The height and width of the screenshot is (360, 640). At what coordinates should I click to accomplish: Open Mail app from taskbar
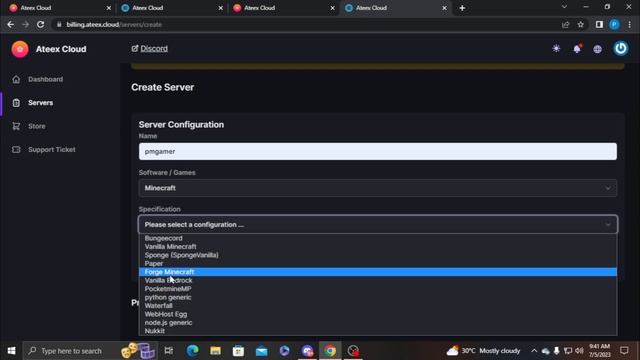point(261,351)
